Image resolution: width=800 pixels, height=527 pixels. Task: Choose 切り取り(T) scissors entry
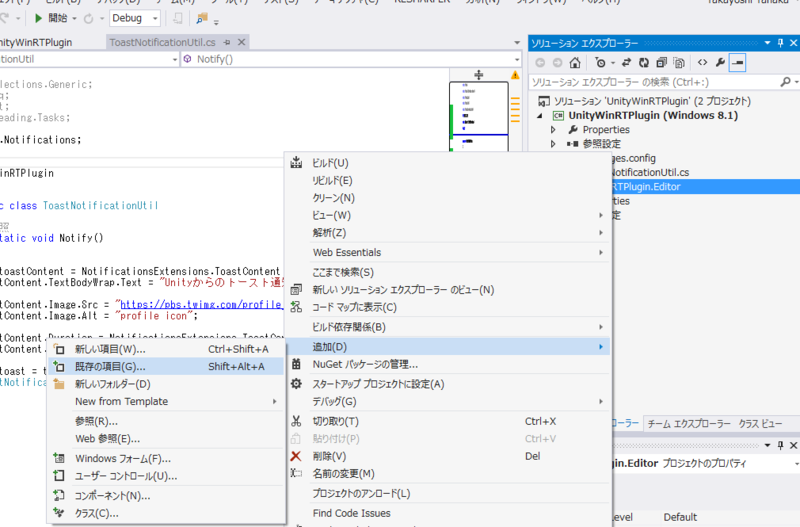[335, 421]
